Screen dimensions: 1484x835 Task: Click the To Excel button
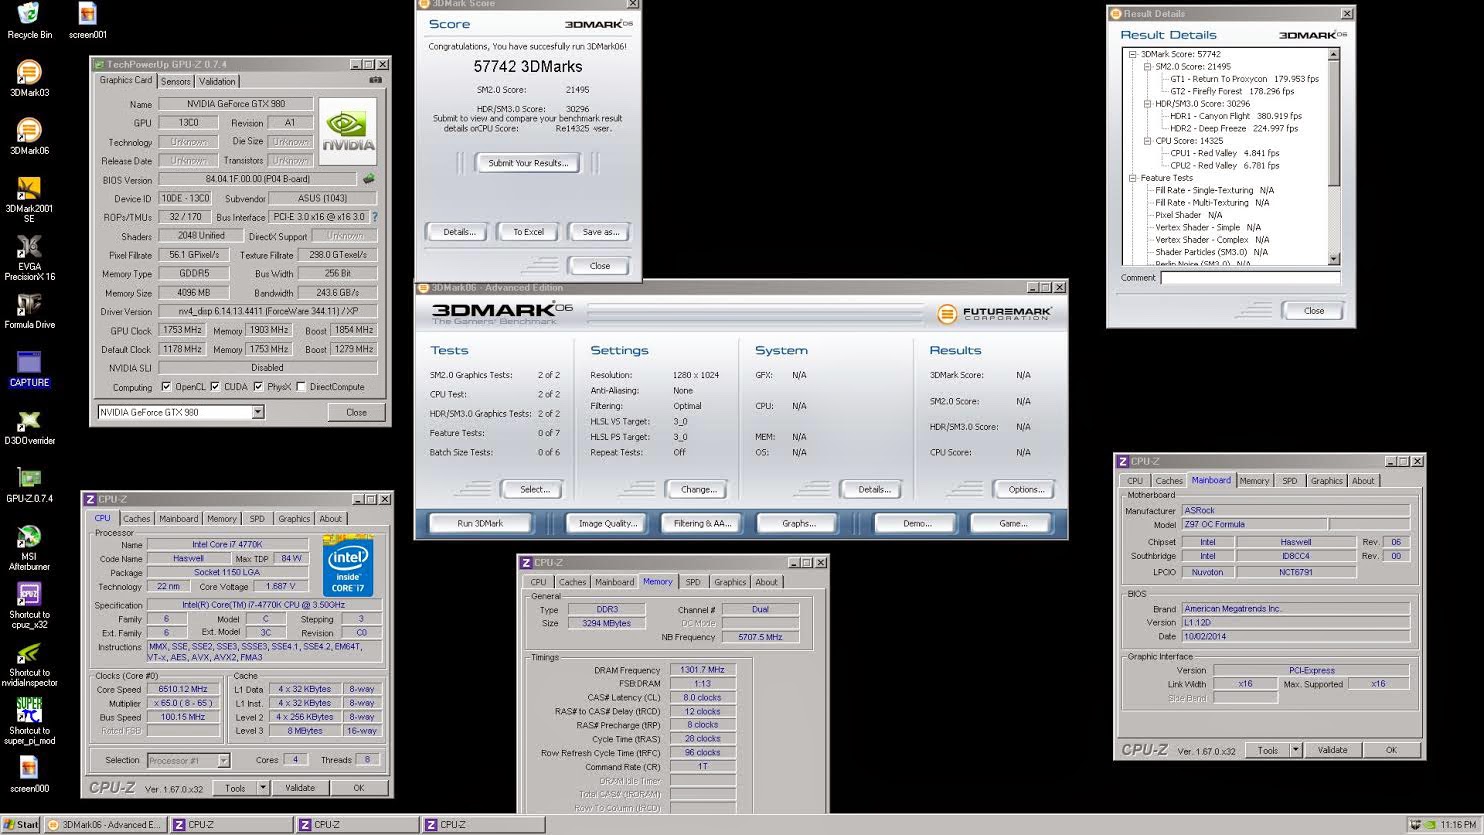528,231
